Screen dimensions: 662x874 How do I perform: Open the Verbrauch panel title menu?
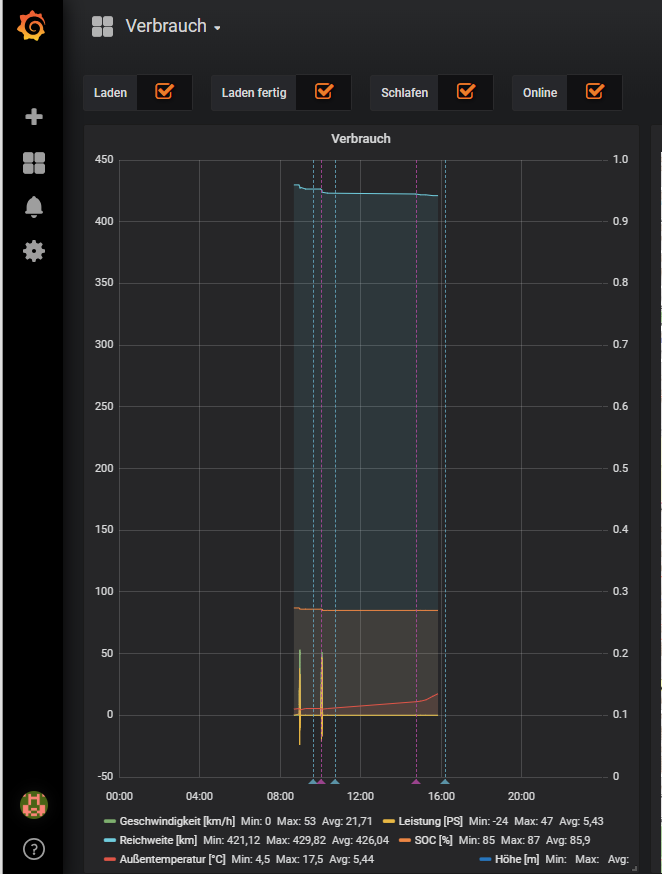361,139
